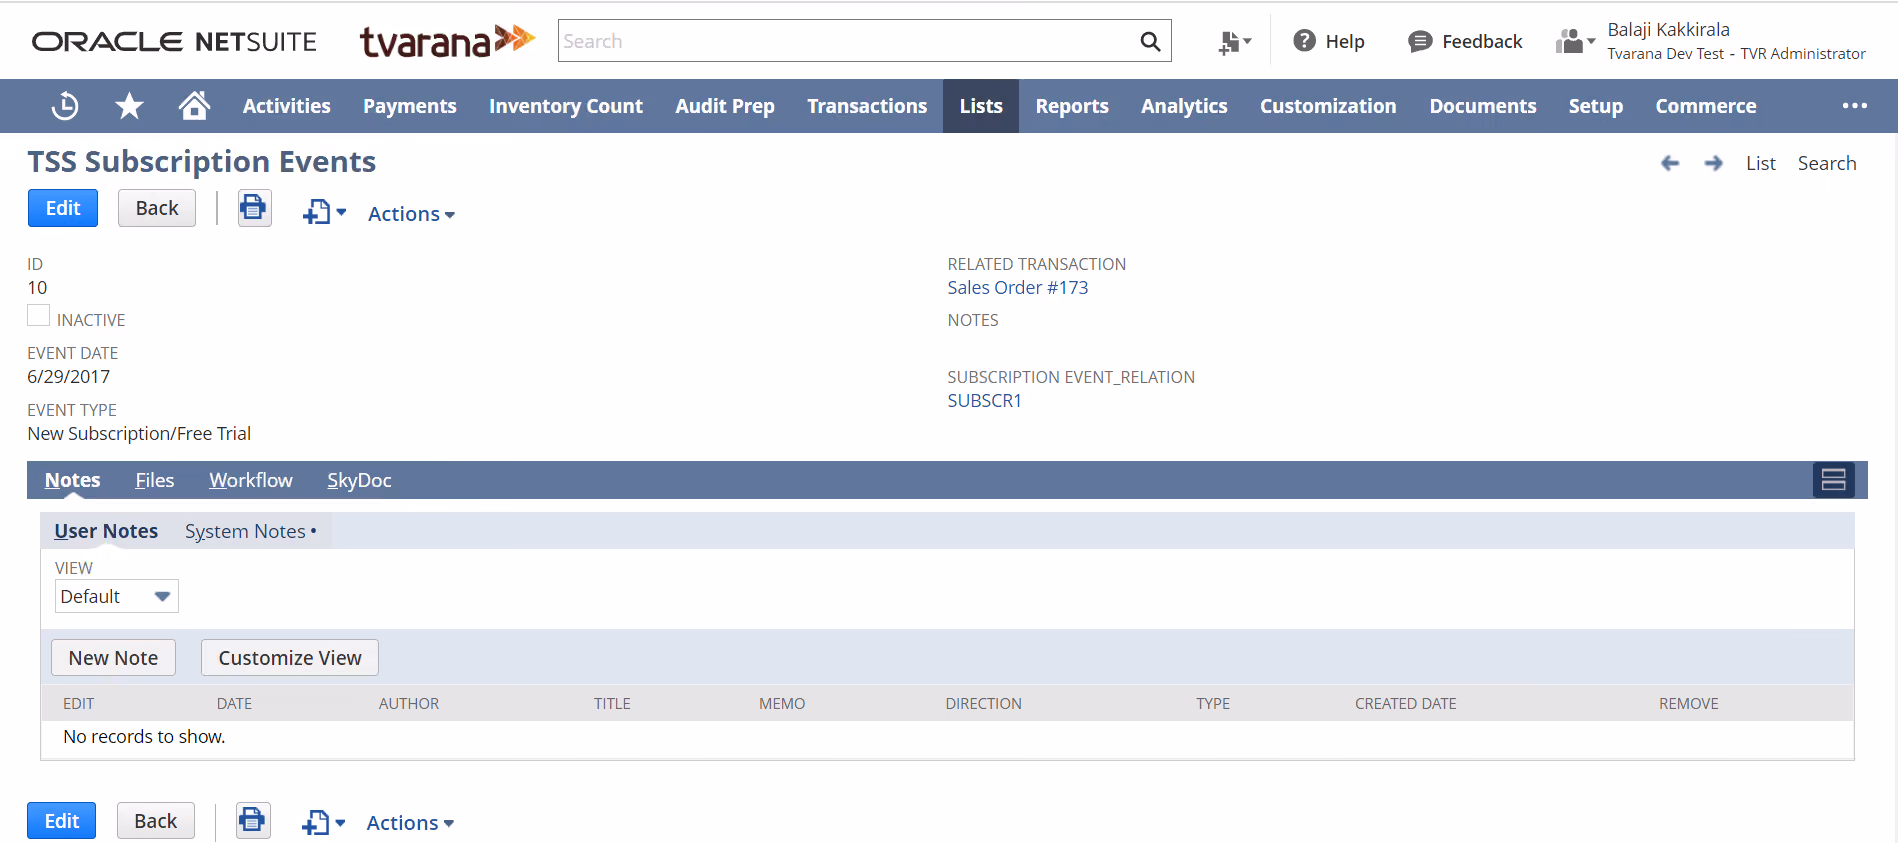Open the Sales Order #173 link
This screenshot has width=1898, height=843.
click(1018, 288)
